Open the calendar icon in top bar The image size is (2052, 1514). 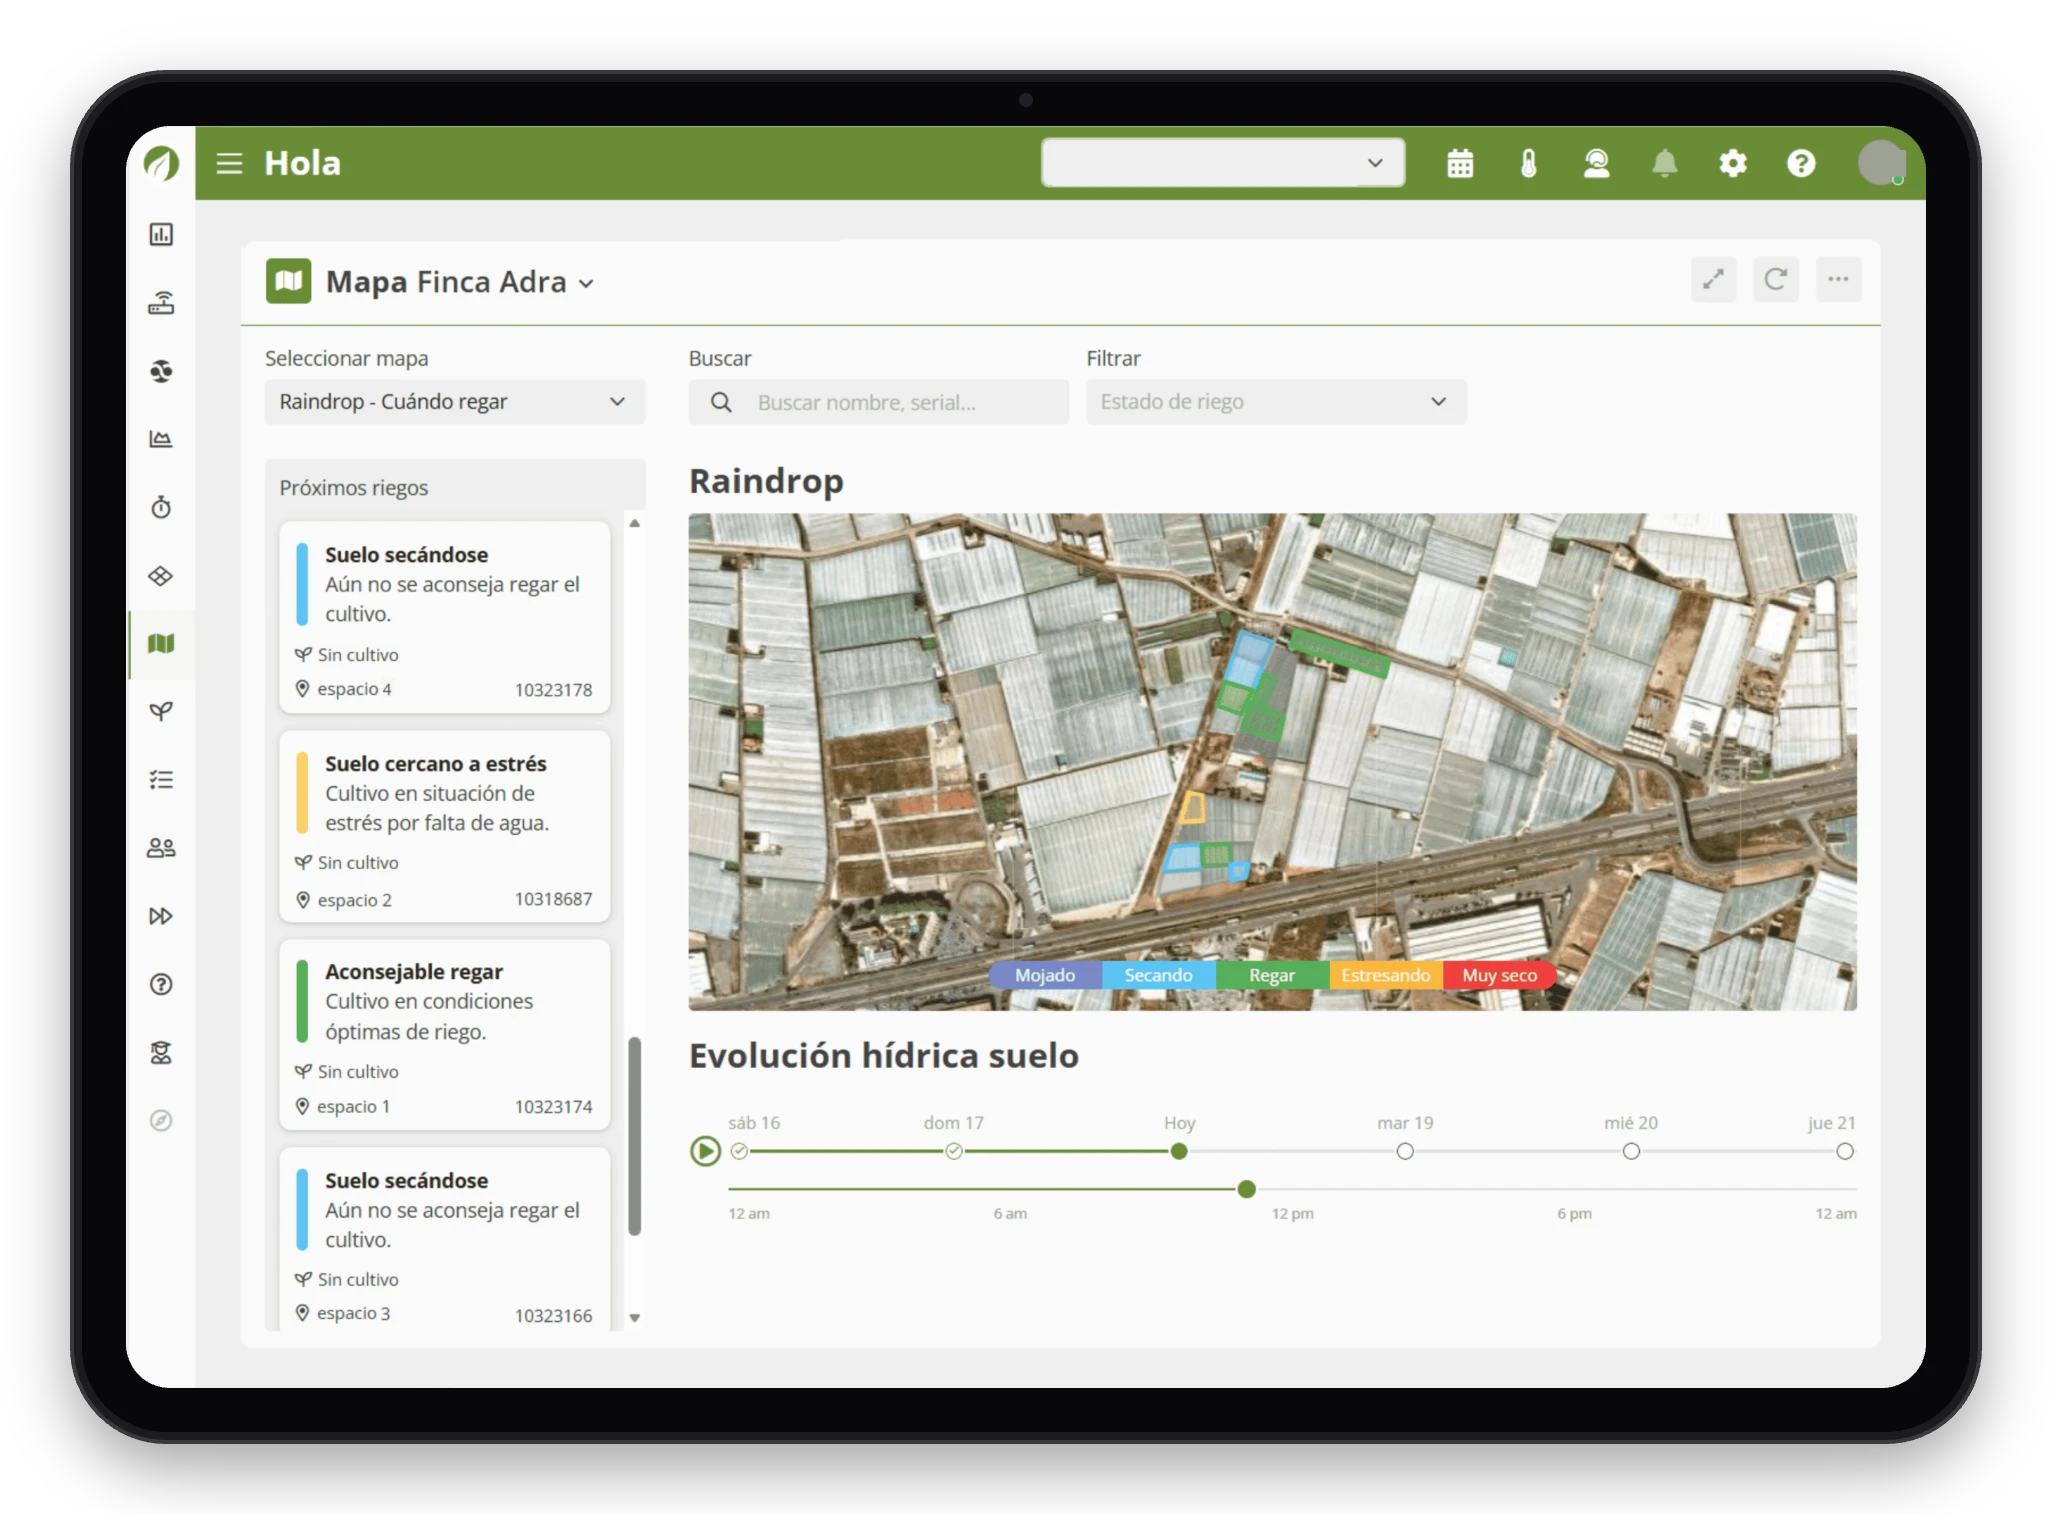(x=1460, y=163)
